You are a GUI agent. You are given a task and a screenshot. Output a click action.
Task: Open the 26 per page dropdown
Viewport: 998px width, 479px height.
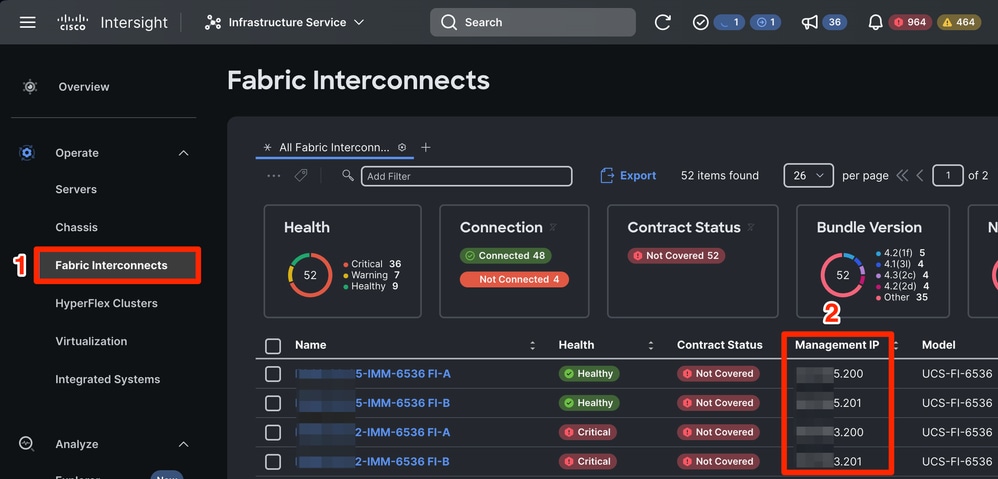tap(808, 176)
